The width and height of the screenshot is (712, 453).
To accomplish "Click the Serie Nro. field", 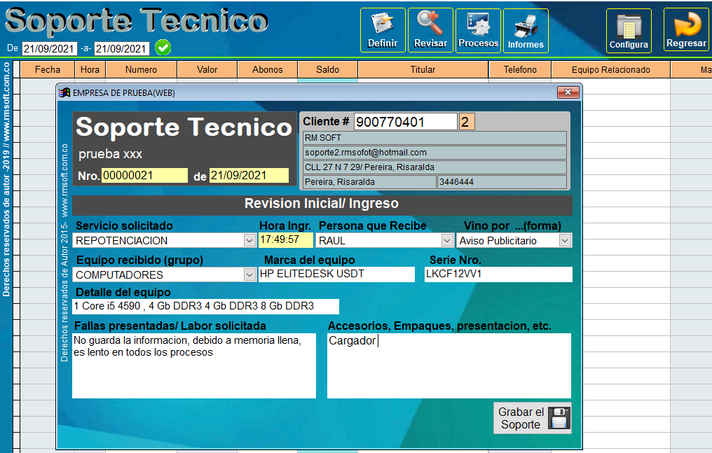I will click(497, 275).
